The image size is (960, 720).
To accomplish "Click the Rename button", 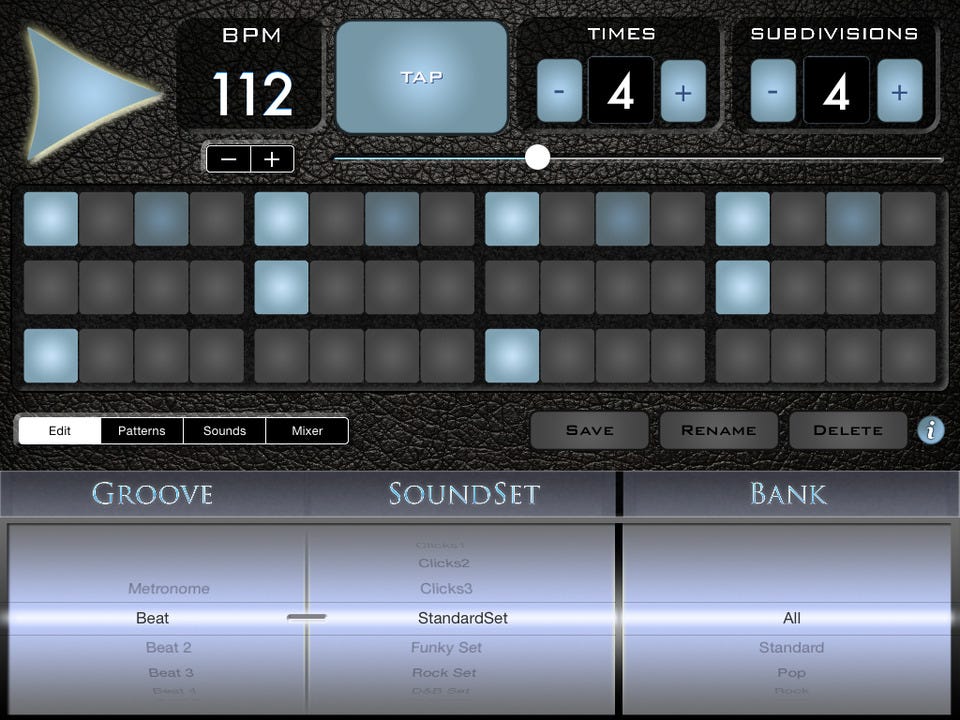I will (719, 430).
